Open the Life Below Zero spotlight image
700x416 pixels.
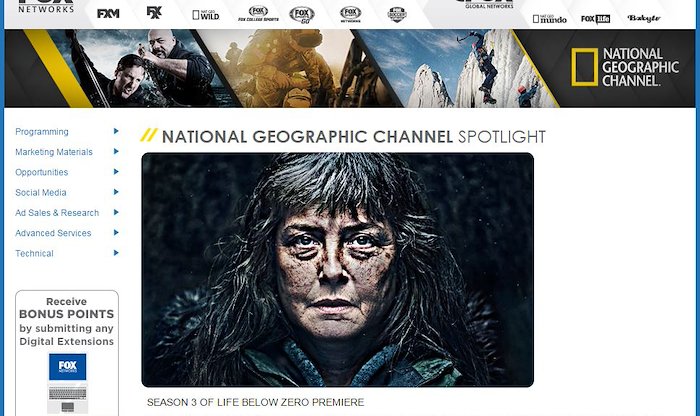[x=338, y=270]
